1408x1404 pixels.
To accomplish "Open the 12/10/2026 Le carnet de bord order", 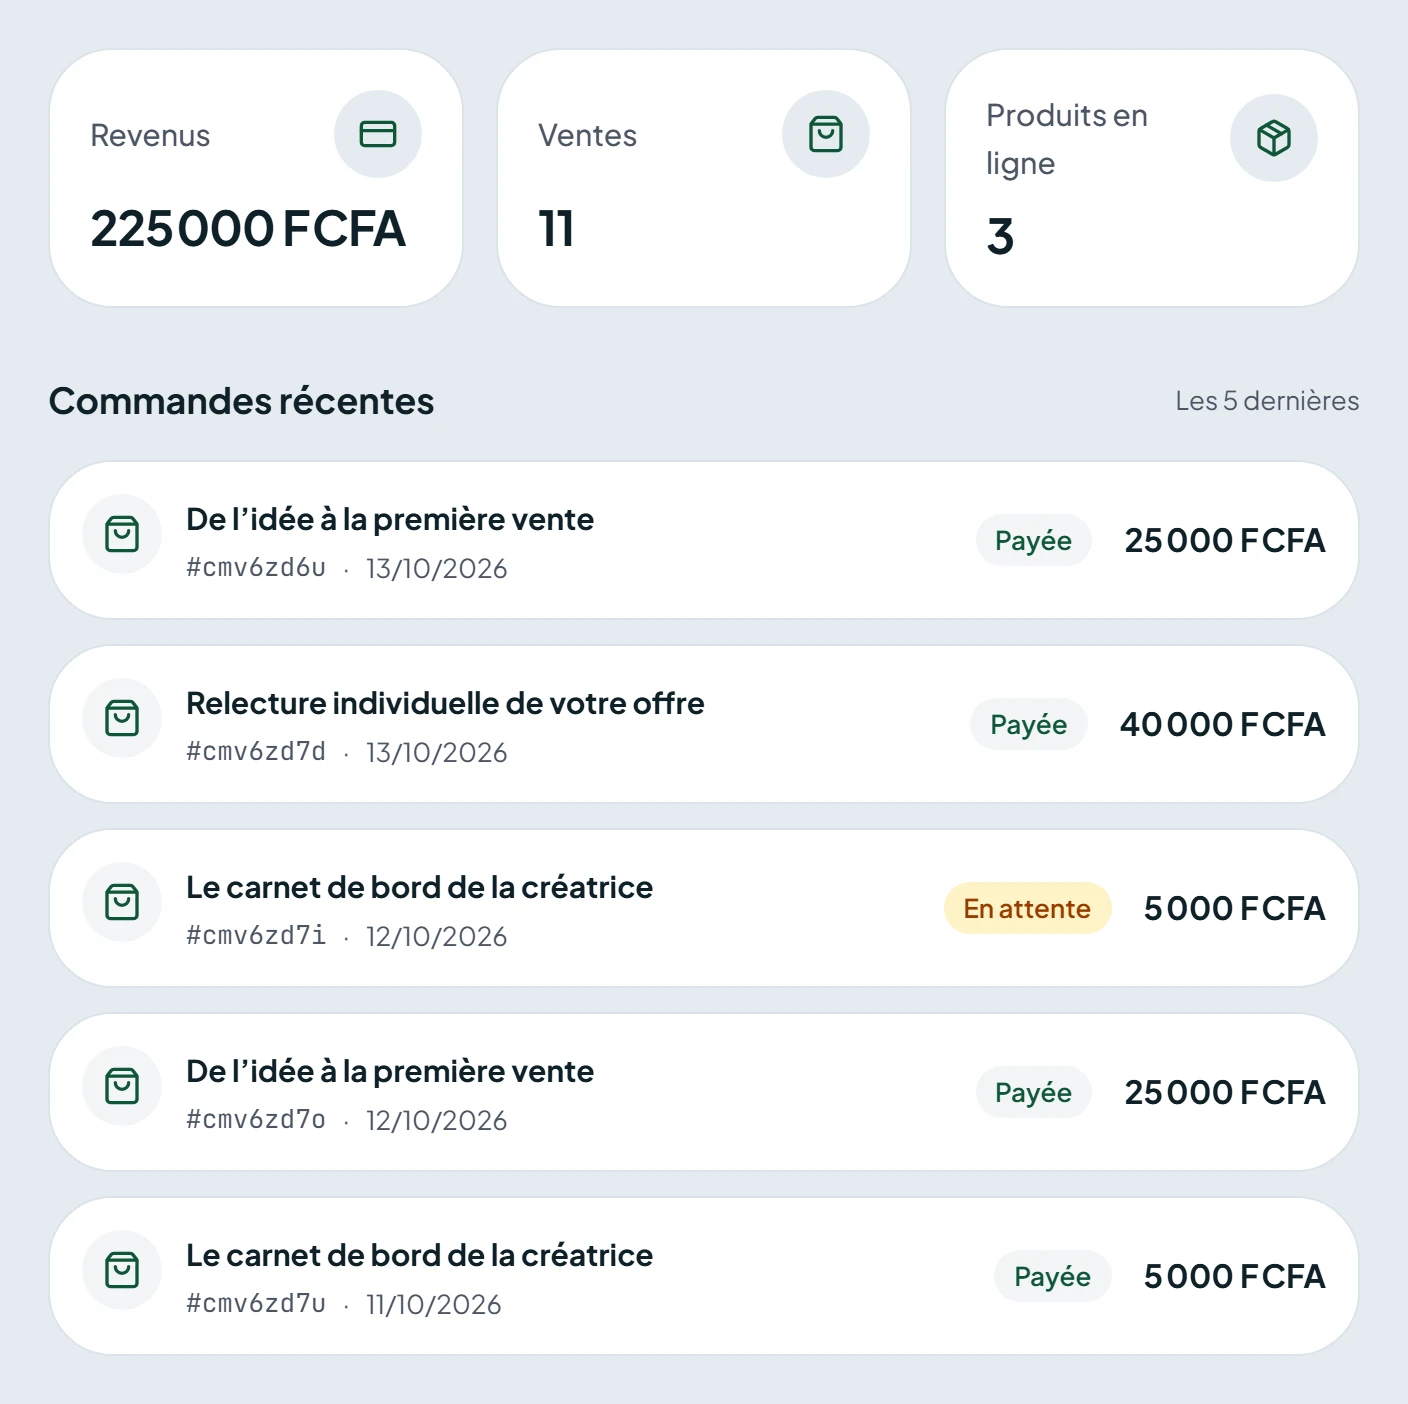I will click(704, 908).
